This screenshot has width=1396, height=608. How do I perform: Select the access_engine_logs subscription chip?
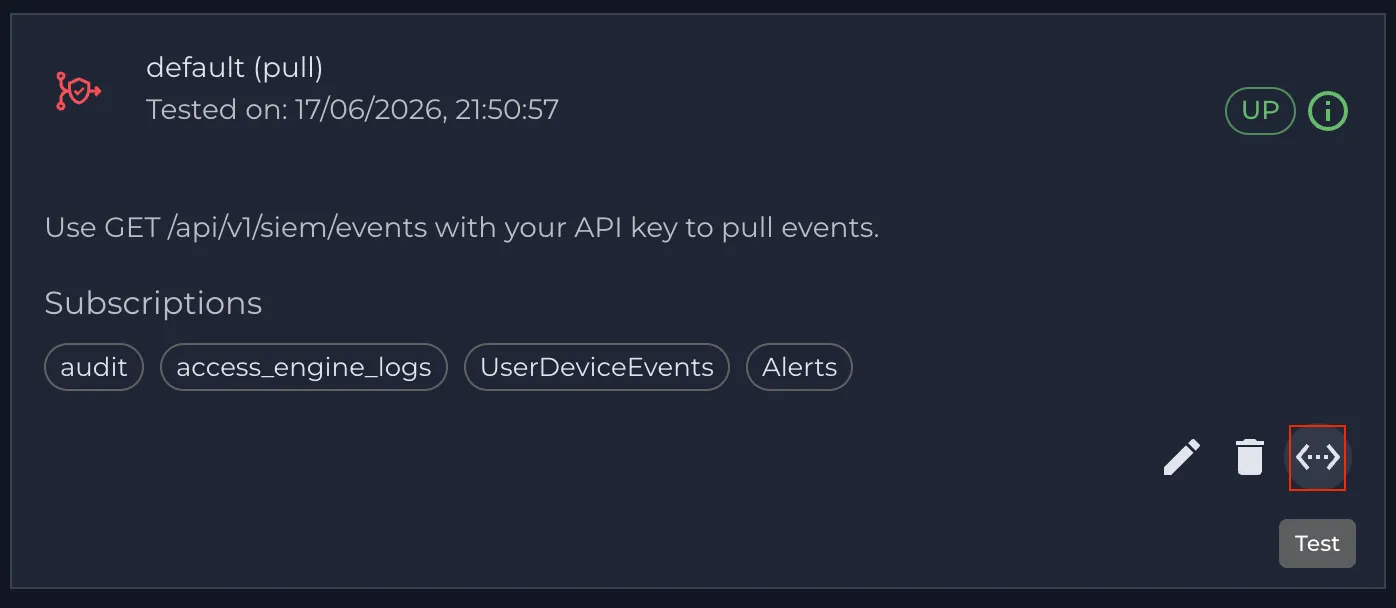pyautogui.click(x=304, y=367)
